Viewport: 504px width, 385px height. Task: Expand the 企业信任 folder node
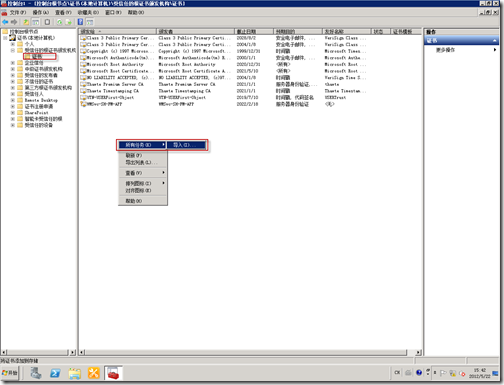click(13, 63)
